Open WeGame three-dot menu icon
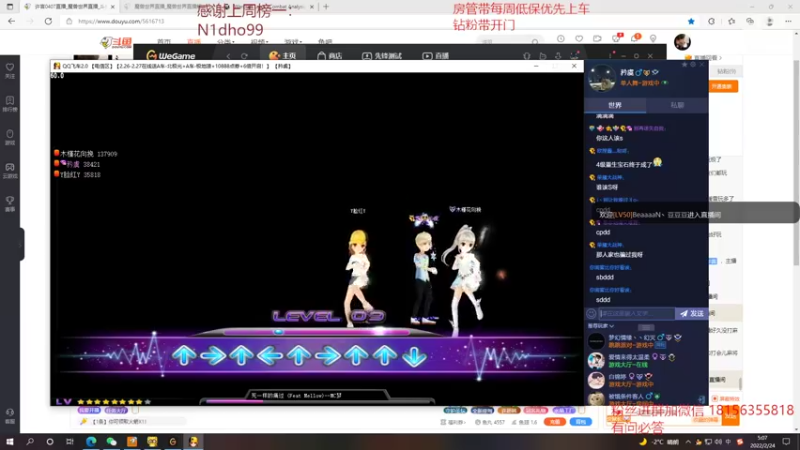This screenshot has height=450, width=800. [610, 55]
